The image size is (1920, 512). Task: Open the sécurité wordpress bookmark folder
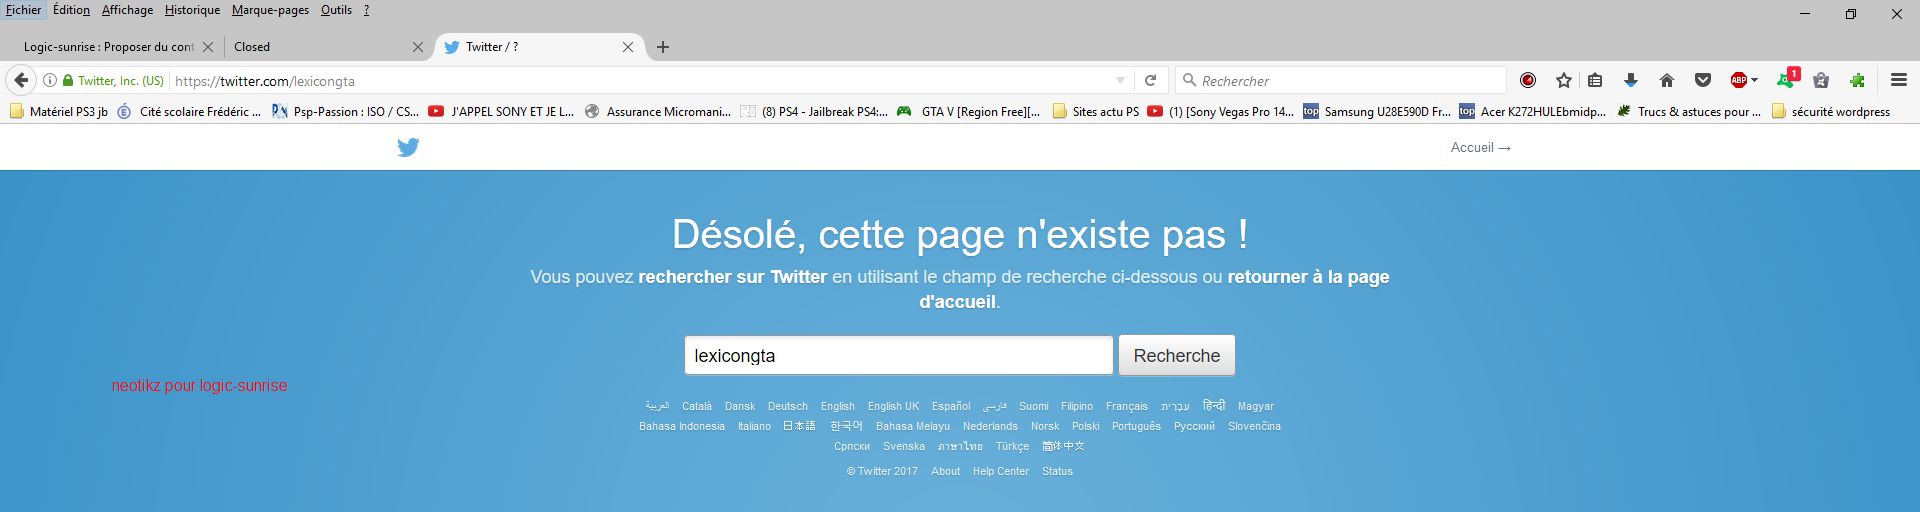[x=1831, y=112]
